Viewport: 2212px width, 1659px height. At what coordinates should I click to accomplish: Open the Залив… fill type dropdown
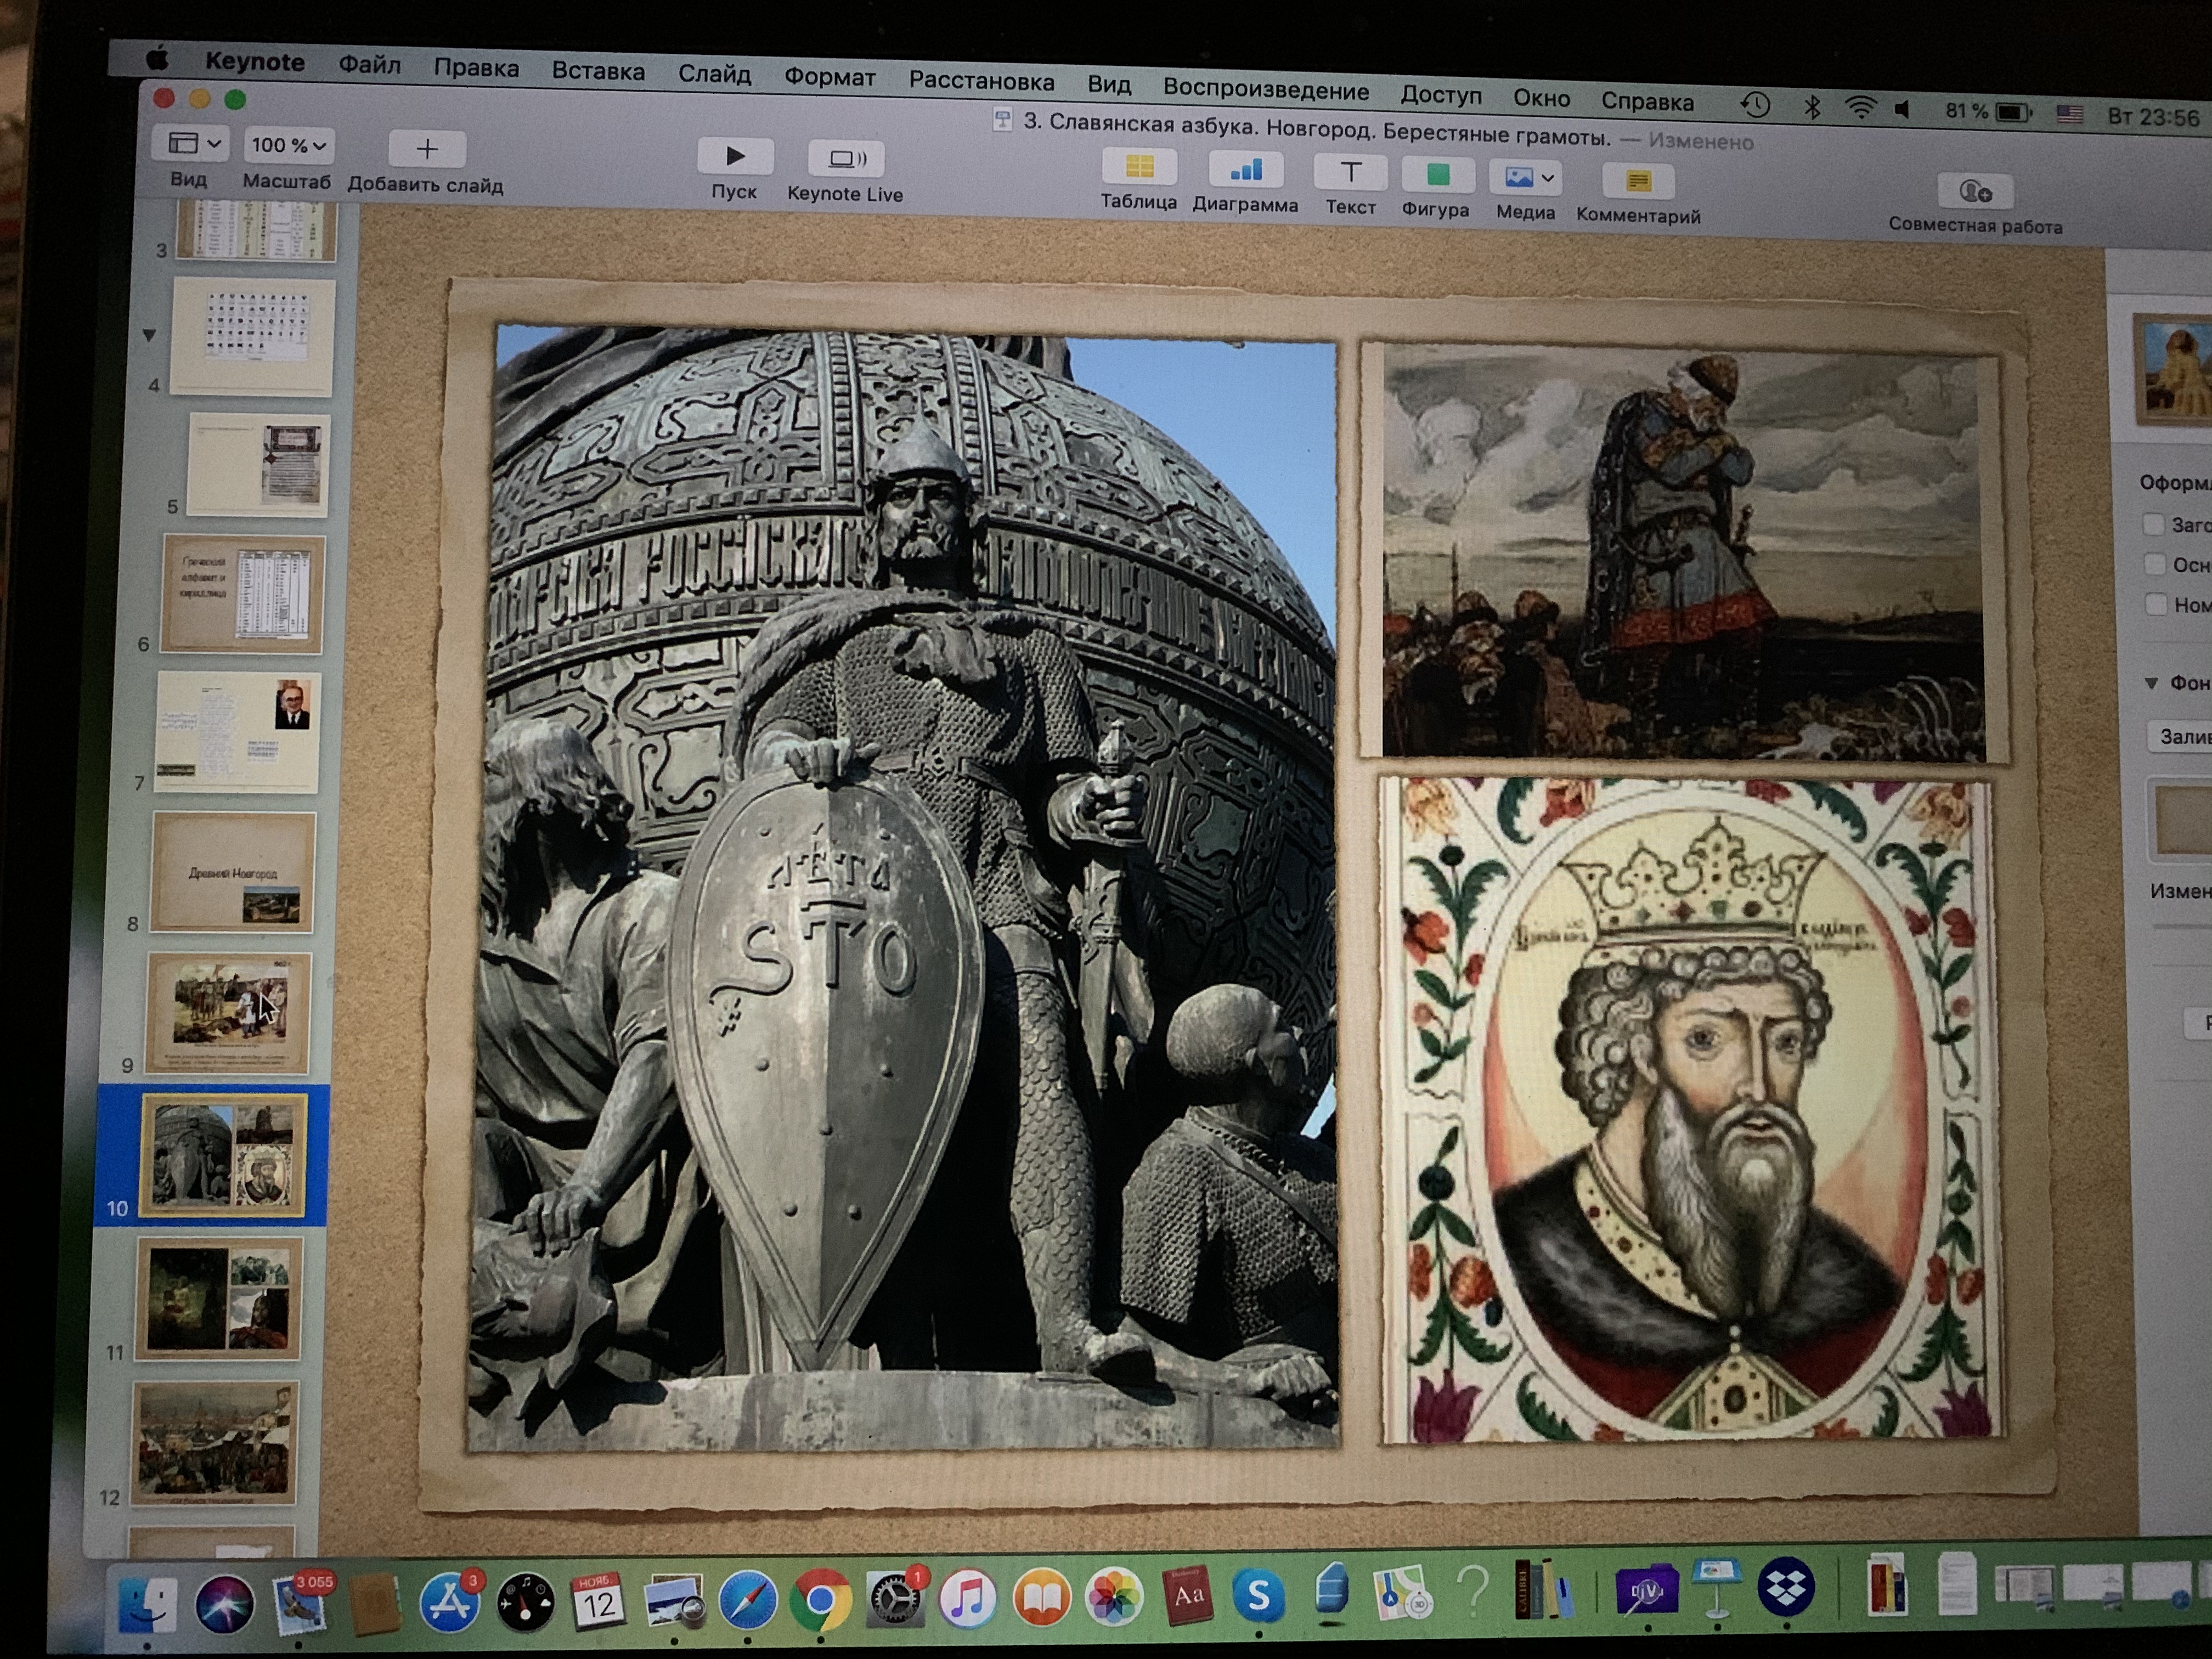[x=2181, y=737]
